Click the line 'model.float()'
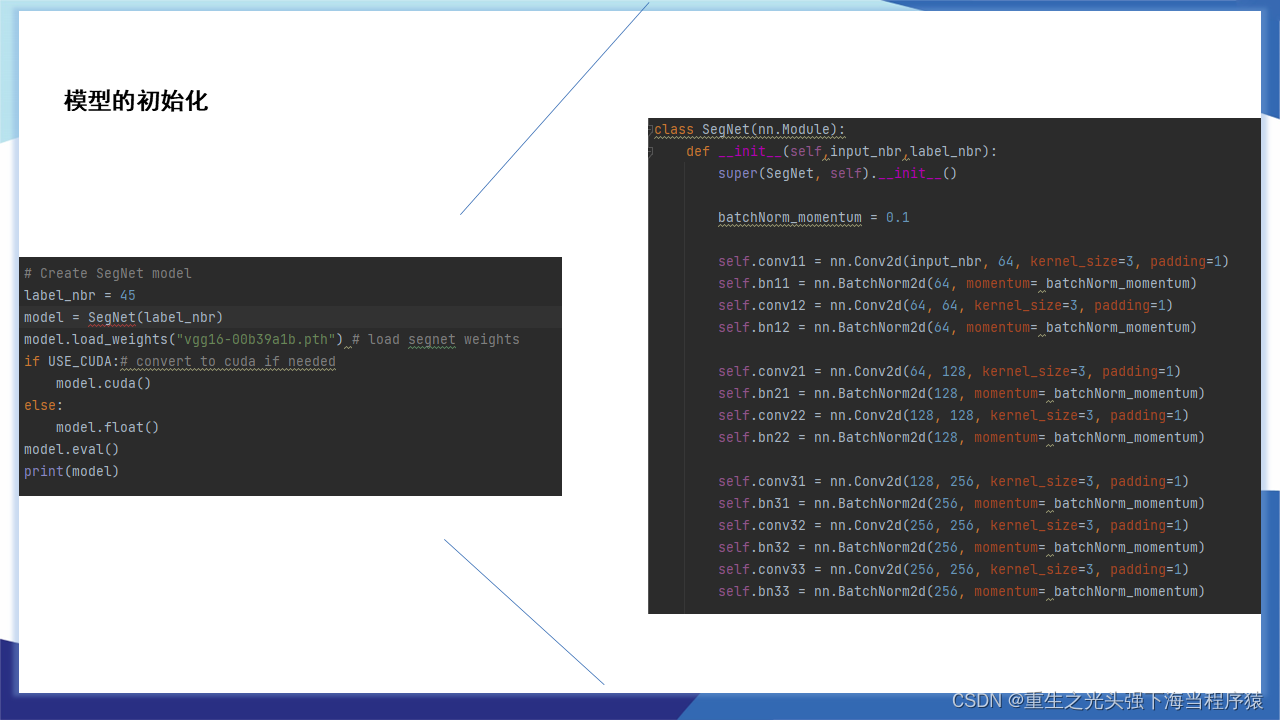This screenshot has height=720, width=1280. pos(108,427)
